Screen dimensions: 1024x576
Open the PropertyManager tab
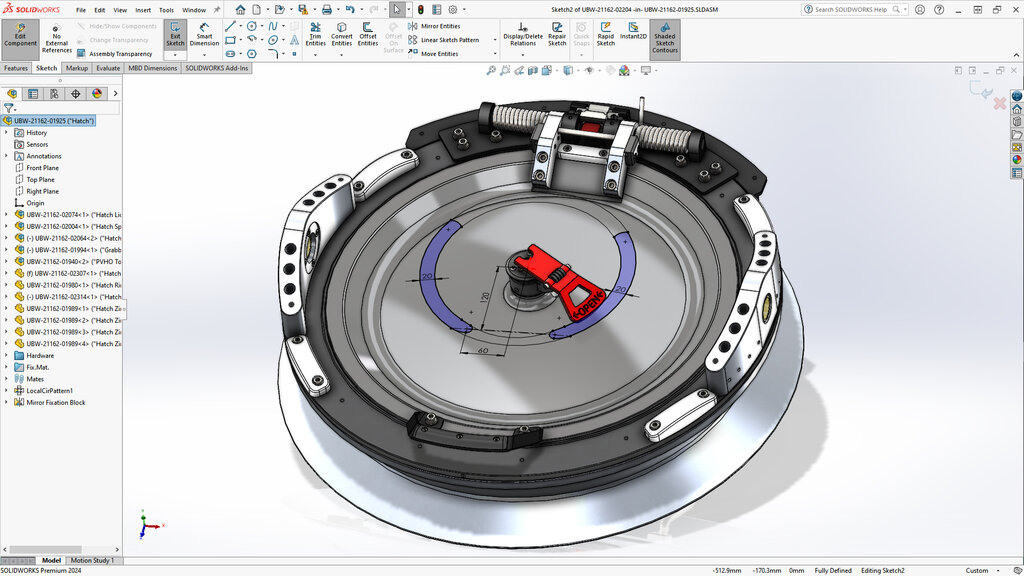point(33,93)
